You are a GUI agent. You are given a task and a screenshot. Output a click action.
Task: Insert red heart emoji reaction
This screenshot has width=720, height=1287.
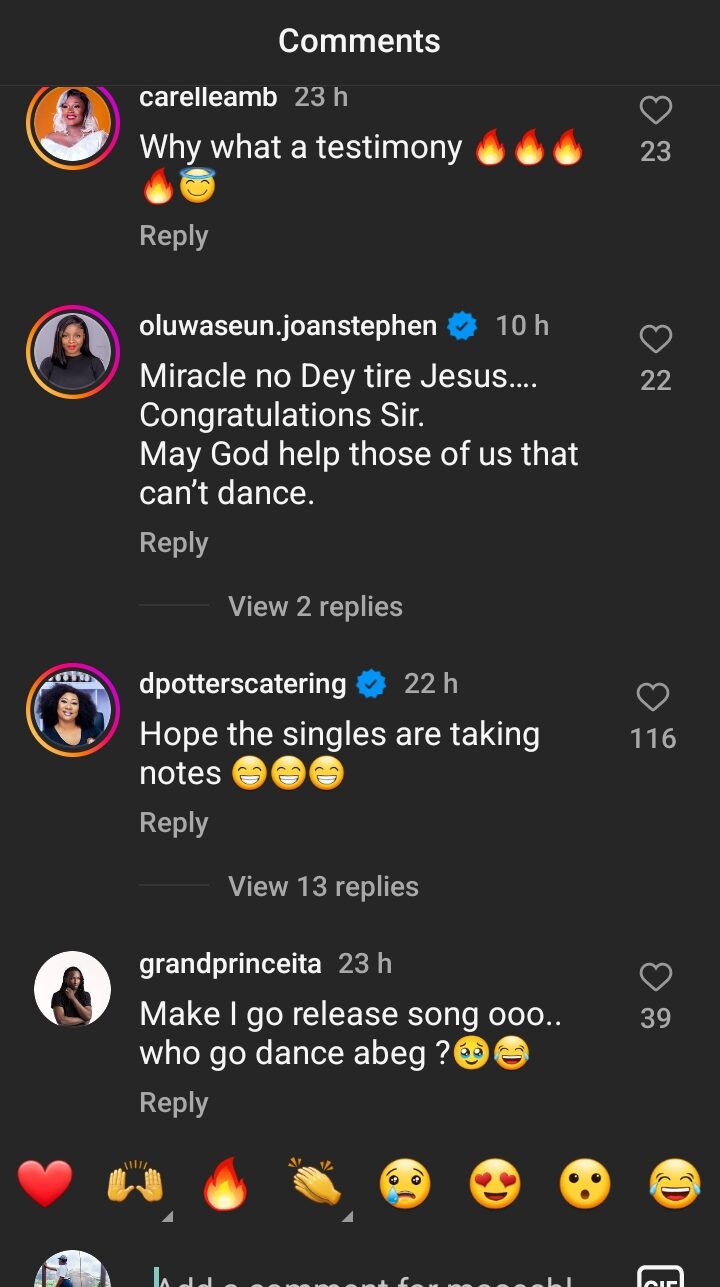[45, 1185]
